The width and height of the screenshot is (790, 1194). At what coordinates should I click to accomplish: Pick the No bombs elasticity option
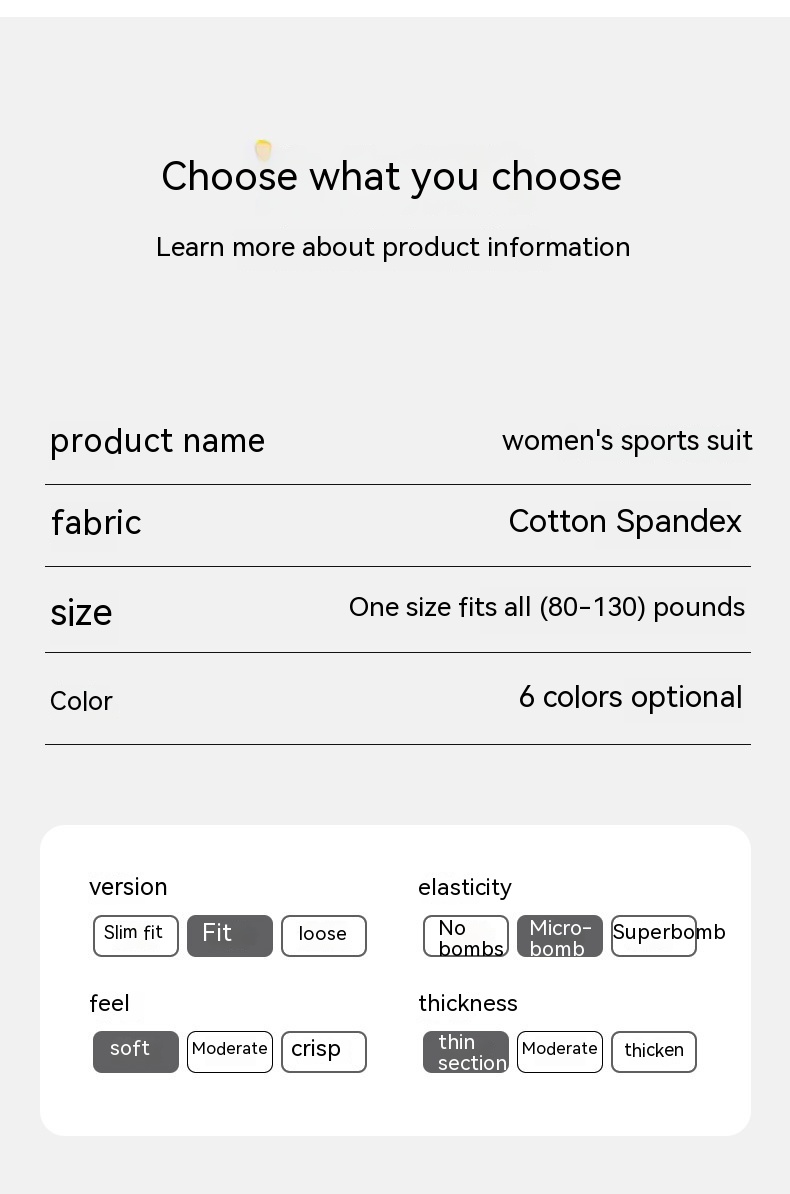(x=466, y=937)
